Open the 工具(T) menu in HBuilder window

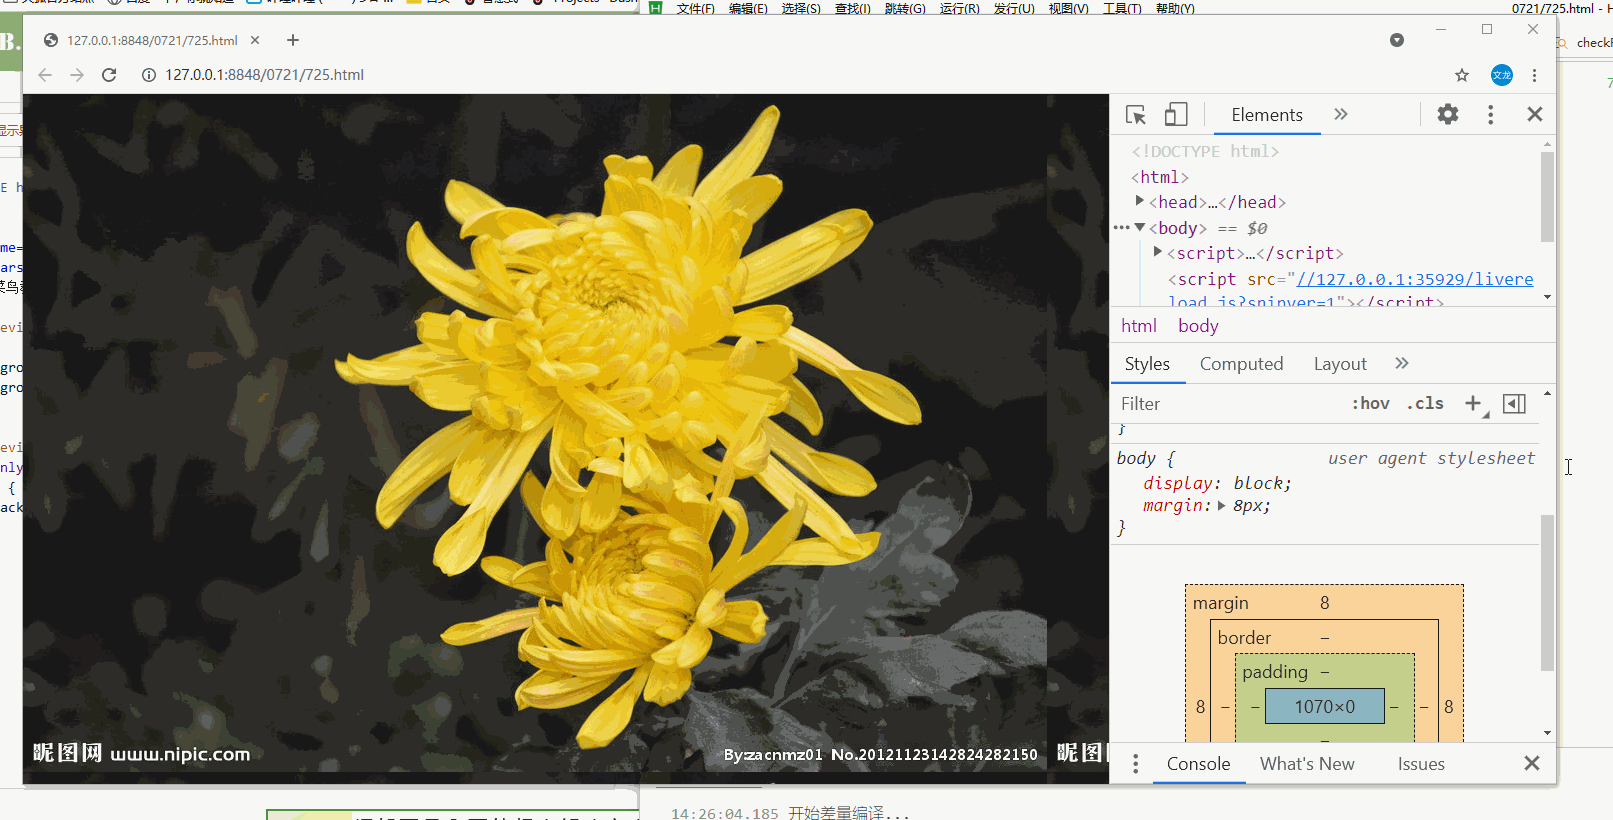click(x=1122, y=9)
